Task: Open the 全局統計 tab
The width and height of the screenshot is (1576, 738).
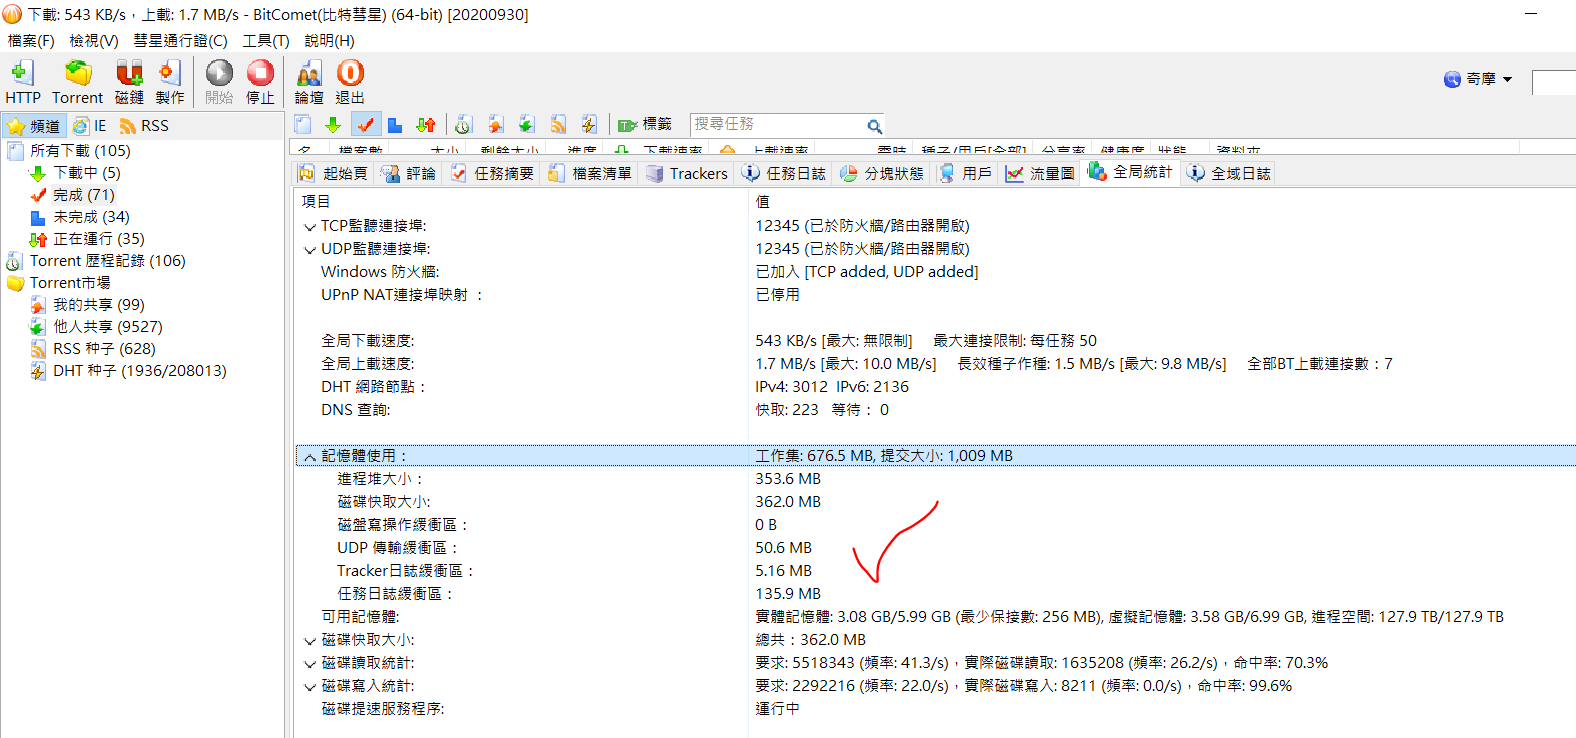Action: (x=1130, y=172)
